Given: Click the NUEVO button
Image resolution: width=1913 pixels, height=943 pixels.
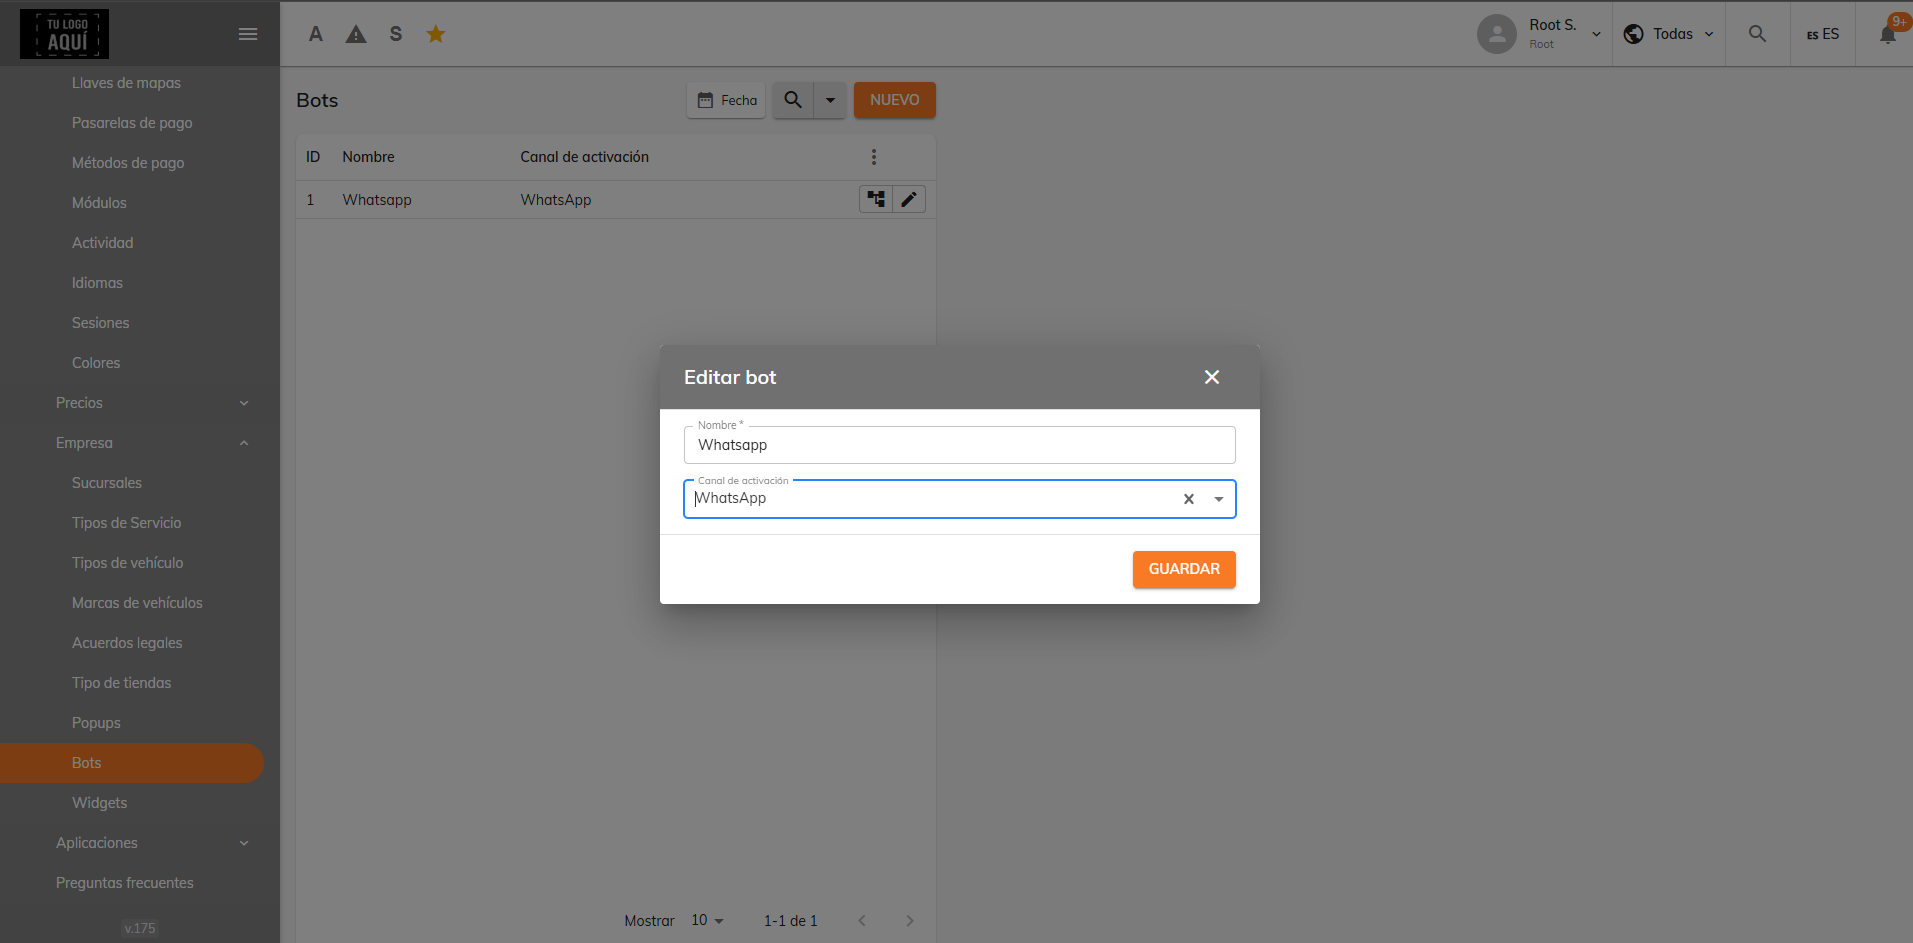Looking at the screenshot, I should tap(895, 100).
